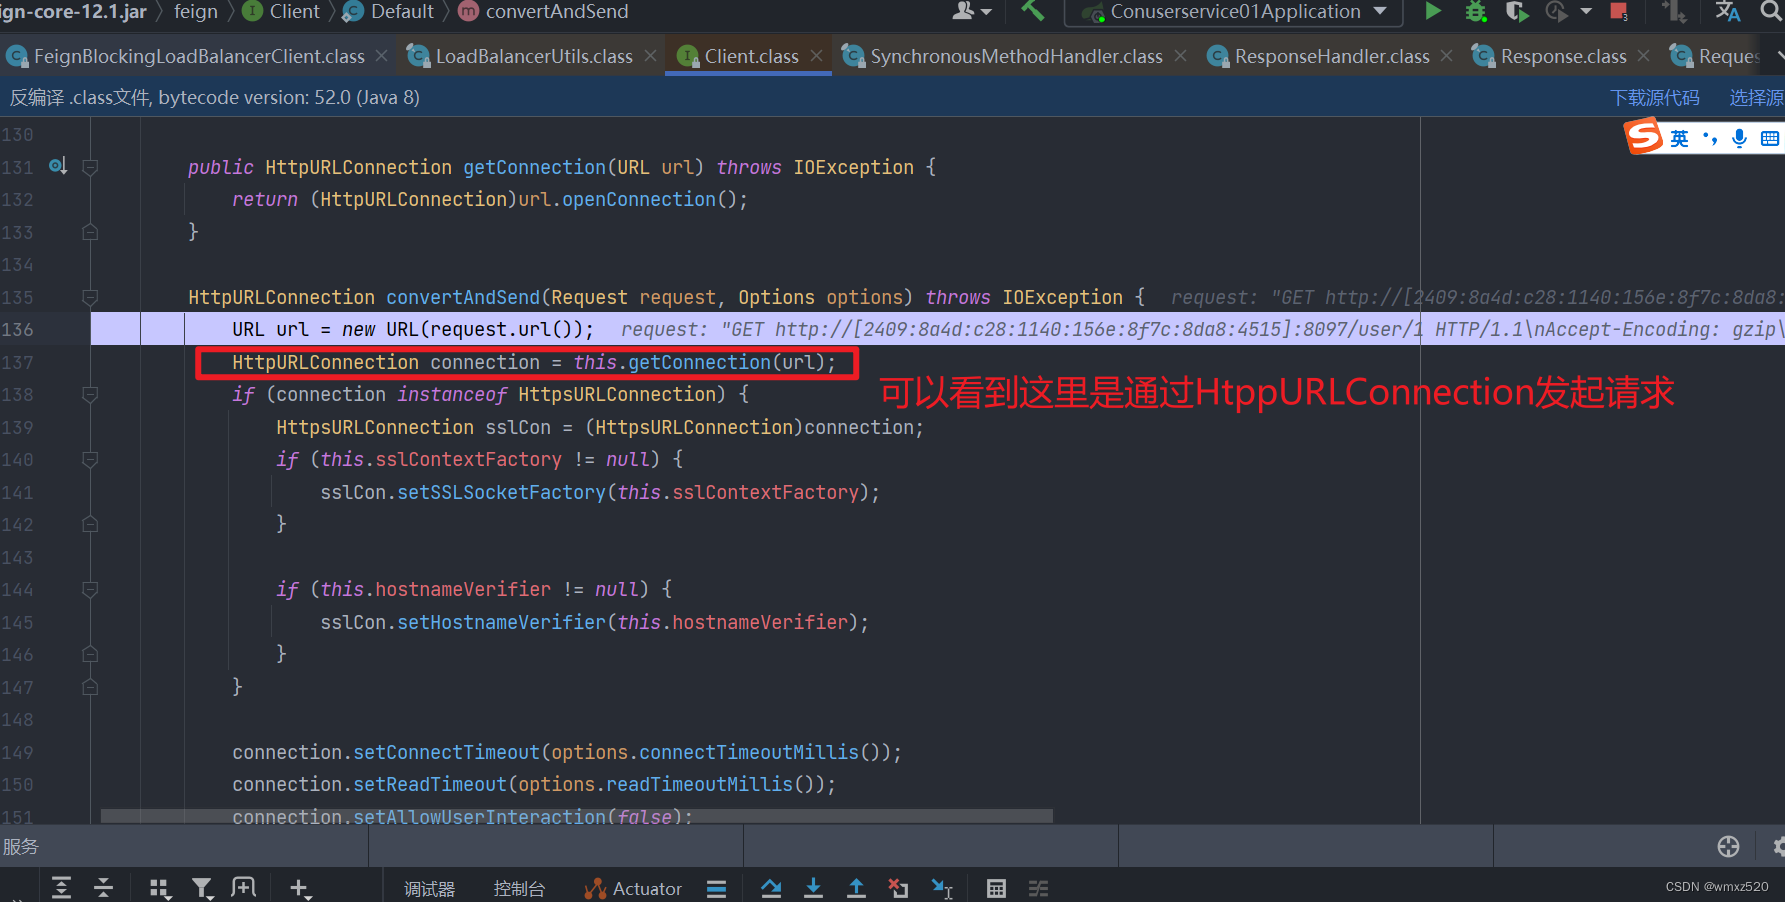Step out with the up arrow icon
The image size is (1785, 902).
click(856, 888)
